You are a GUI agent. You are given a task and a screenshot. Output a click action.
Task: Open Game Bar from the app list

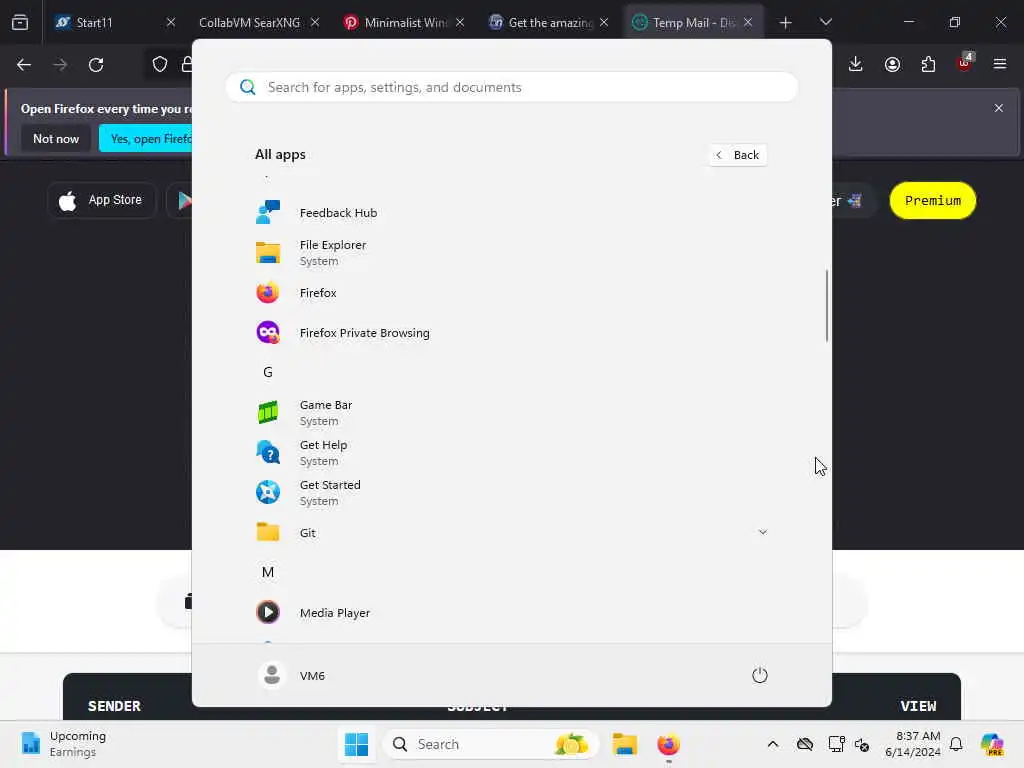[x=511, y=413]
